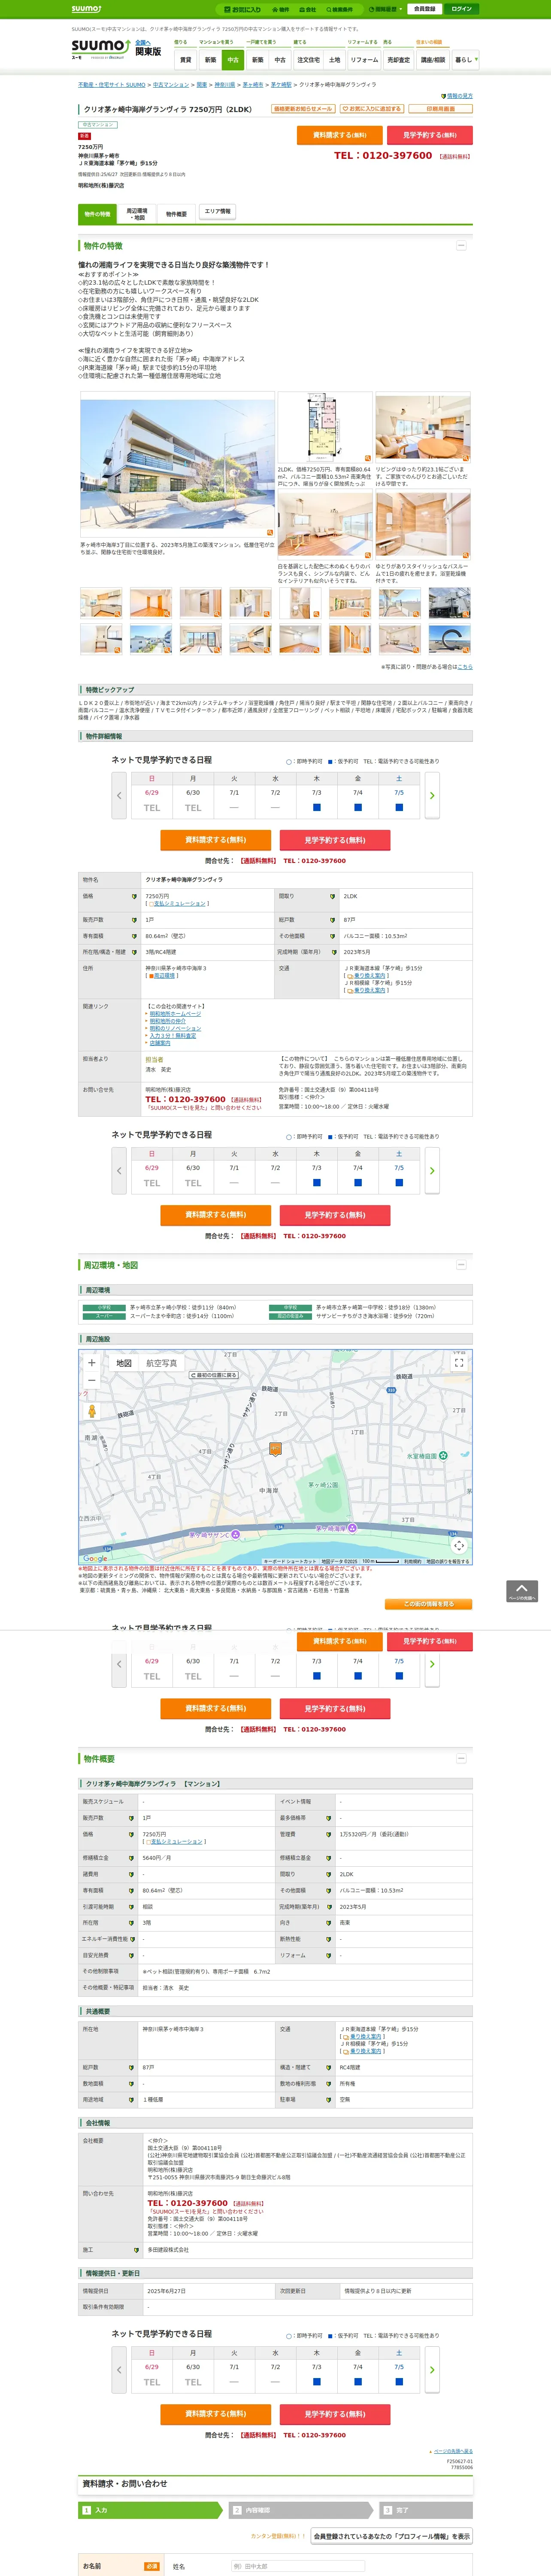Open the floor plan image thumbnail

[324, 427]
